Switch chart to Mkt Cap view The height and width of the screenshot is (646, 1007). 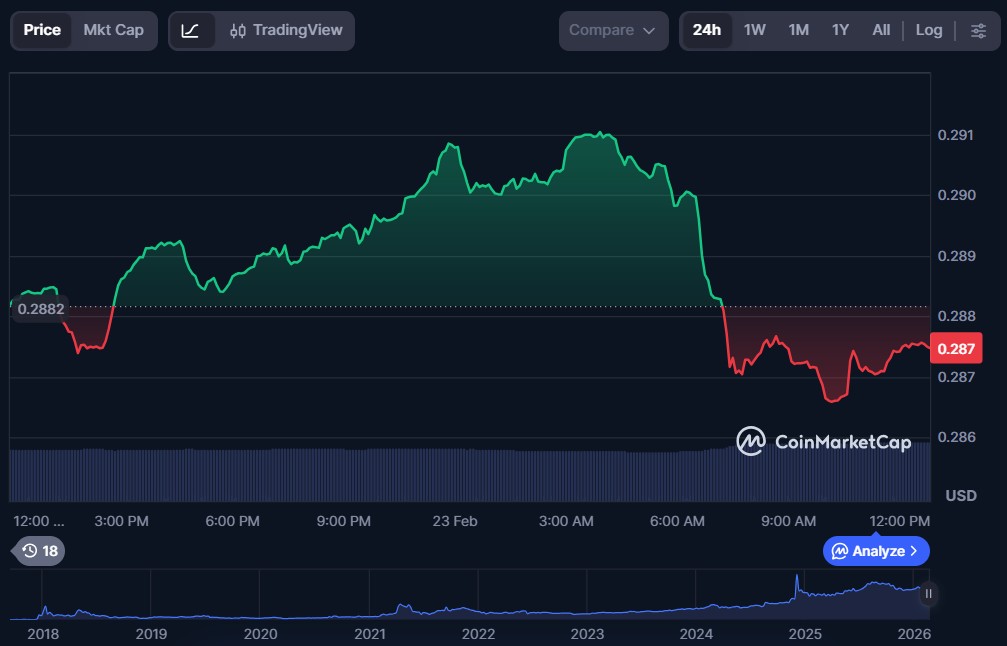pos(113,30)
